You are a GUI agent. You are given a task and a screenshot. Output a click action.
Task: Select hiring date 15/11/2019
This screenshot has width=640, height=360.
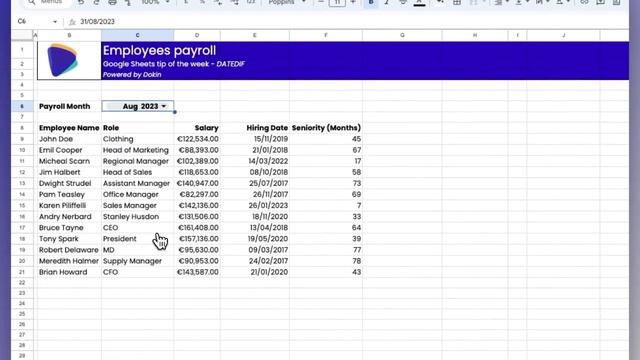(255, 139)
